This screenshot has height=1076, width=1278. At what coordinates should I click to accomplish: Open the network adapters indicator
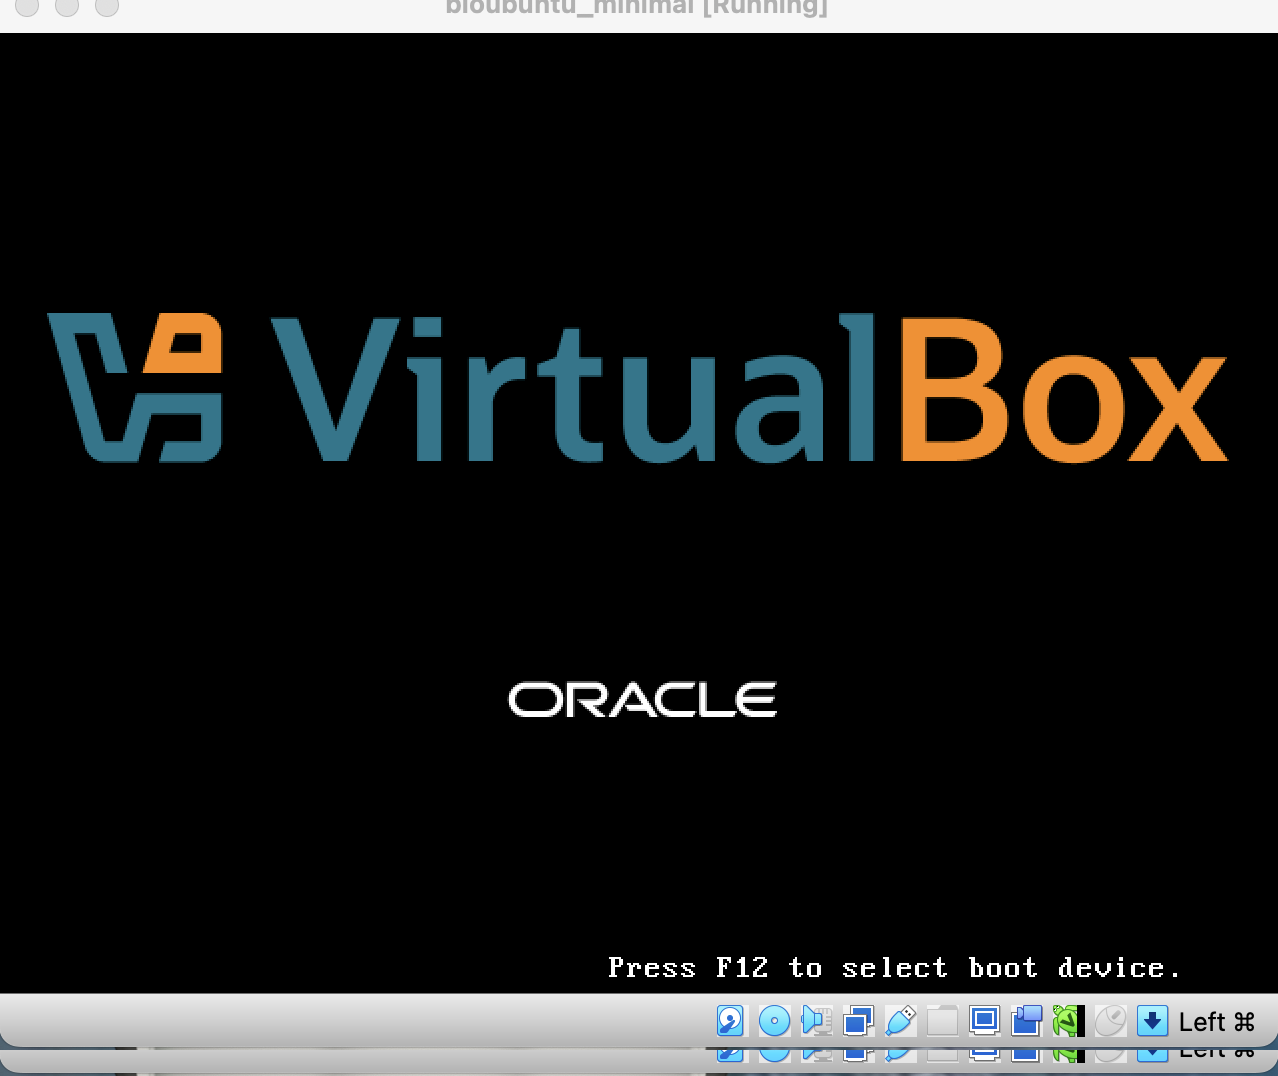click(x=858, y=1021)
